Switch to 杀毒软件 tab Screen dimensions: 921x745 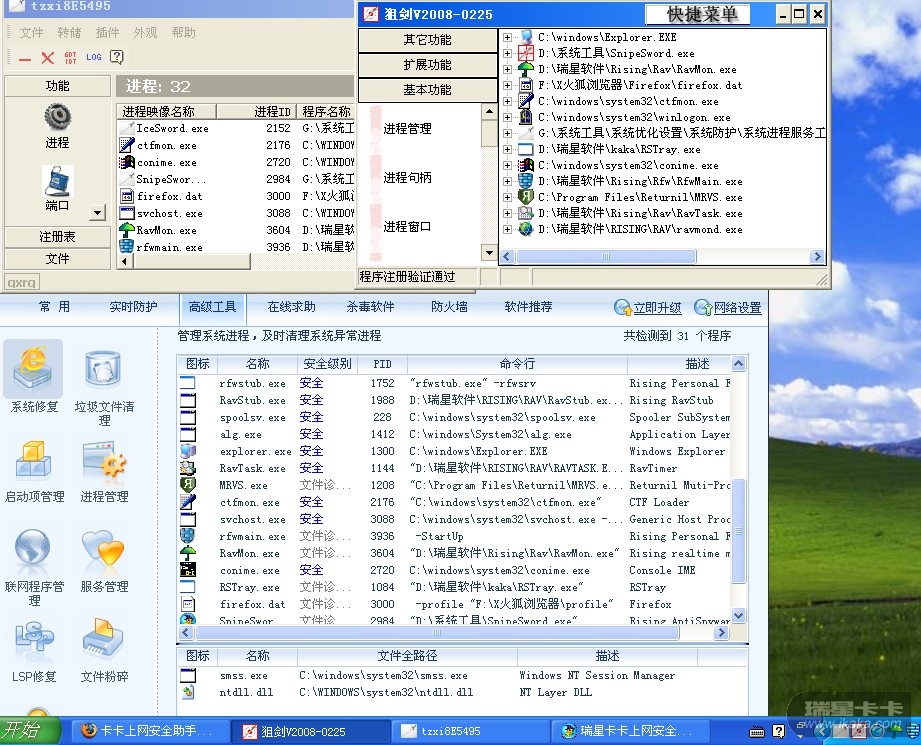(370, 307)
